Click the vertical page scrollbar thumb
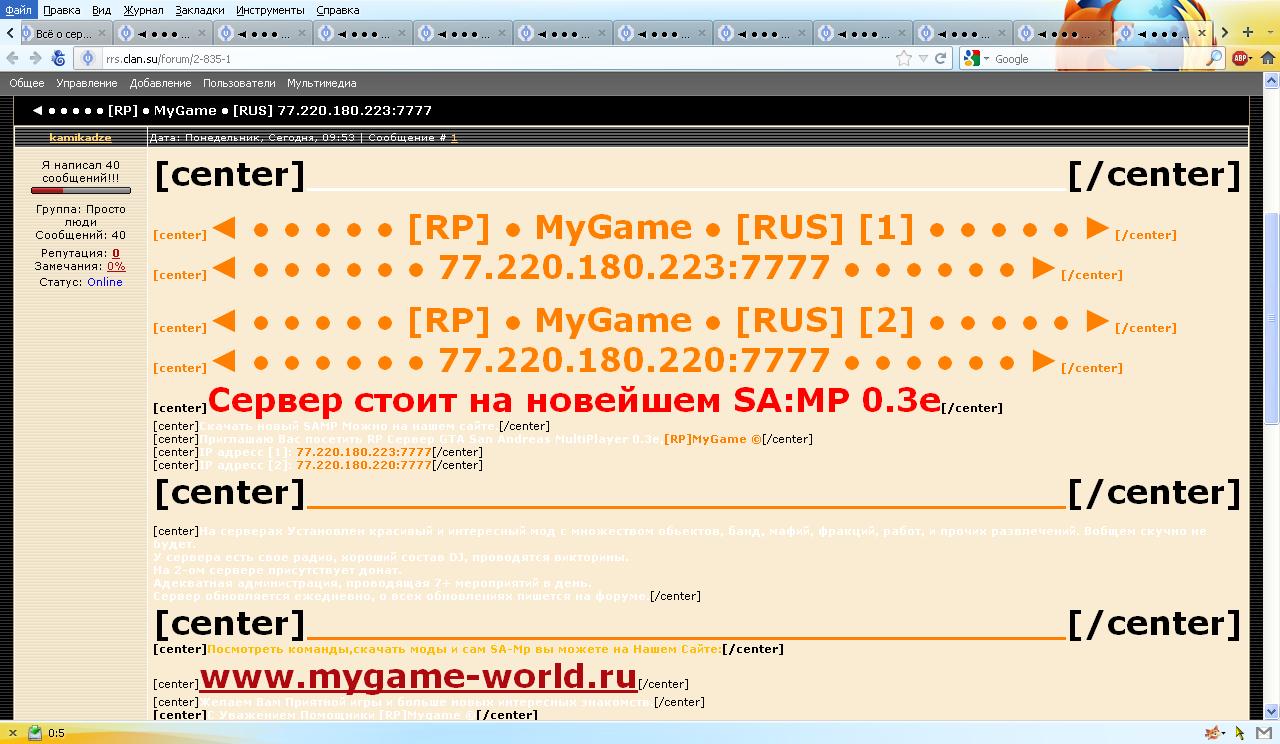Screen dimensions: 1280x744 coord(1272,318)
